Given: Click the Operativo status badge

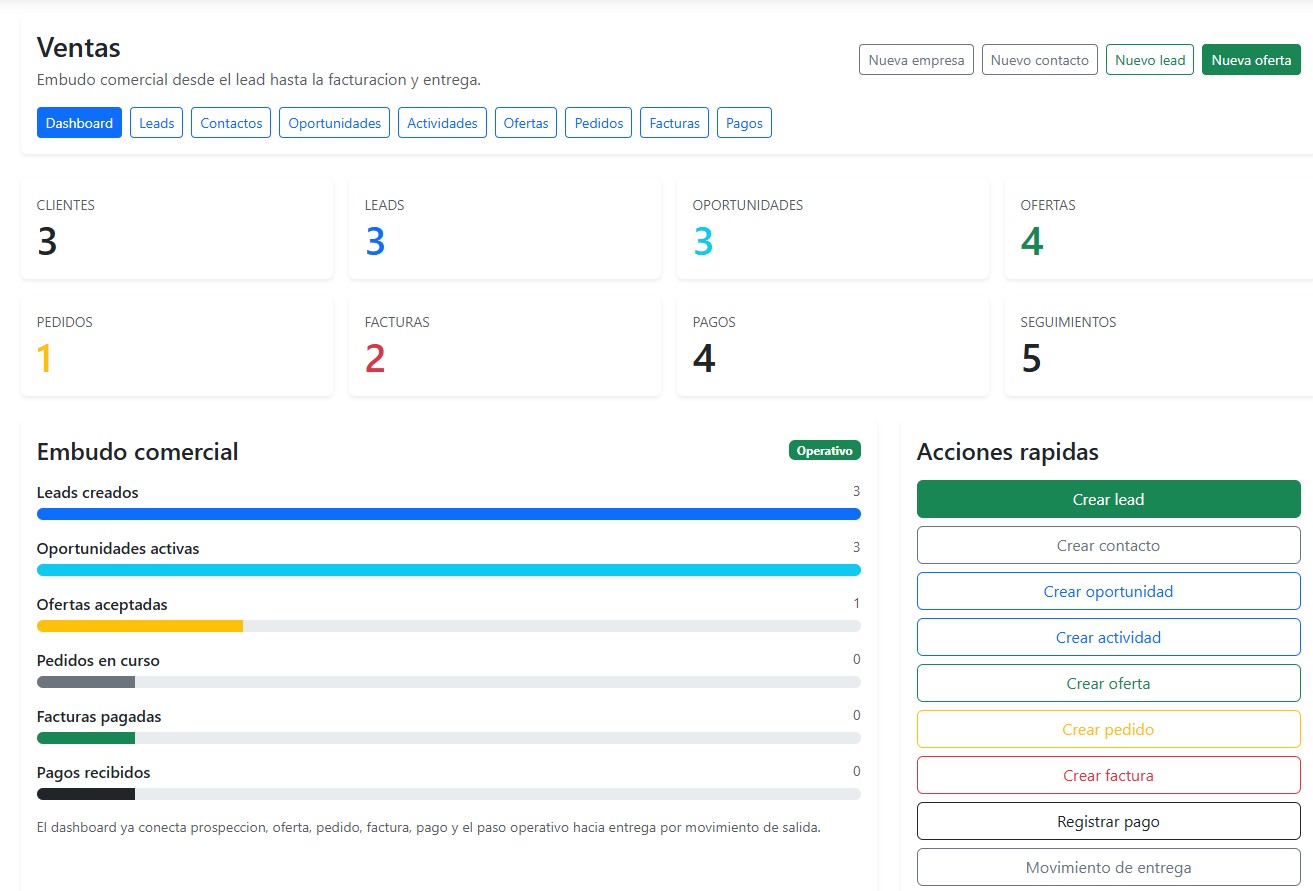Looking at the screenshot, I should tap(824, 451).
